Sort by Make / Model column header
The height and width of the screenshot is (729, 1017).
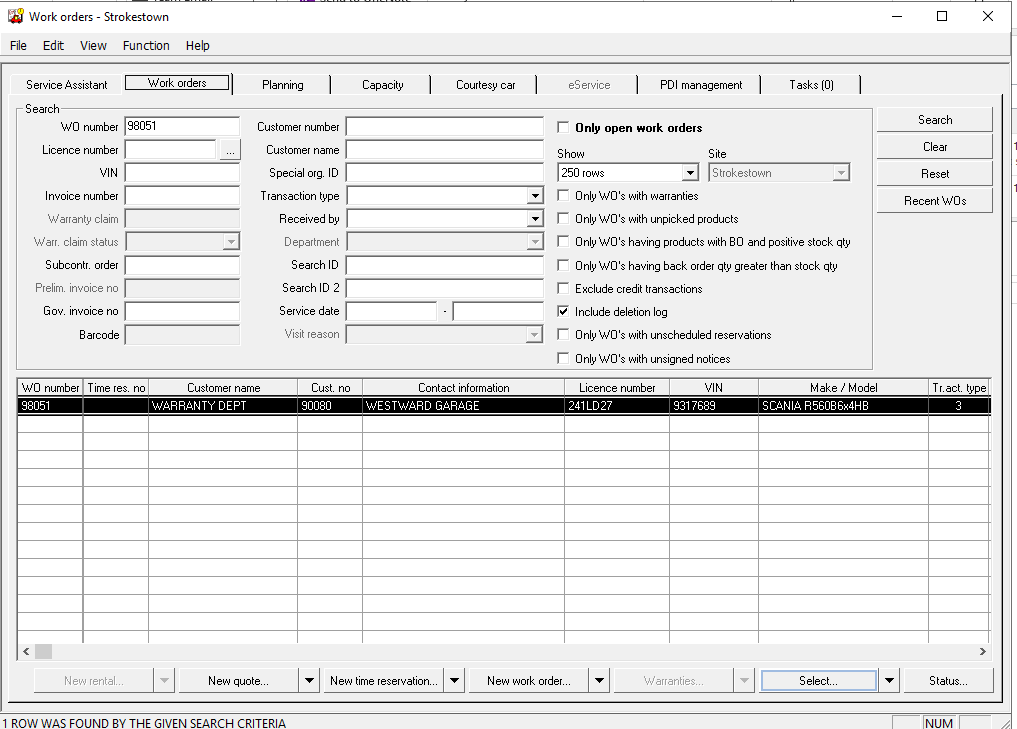[843, 388]
